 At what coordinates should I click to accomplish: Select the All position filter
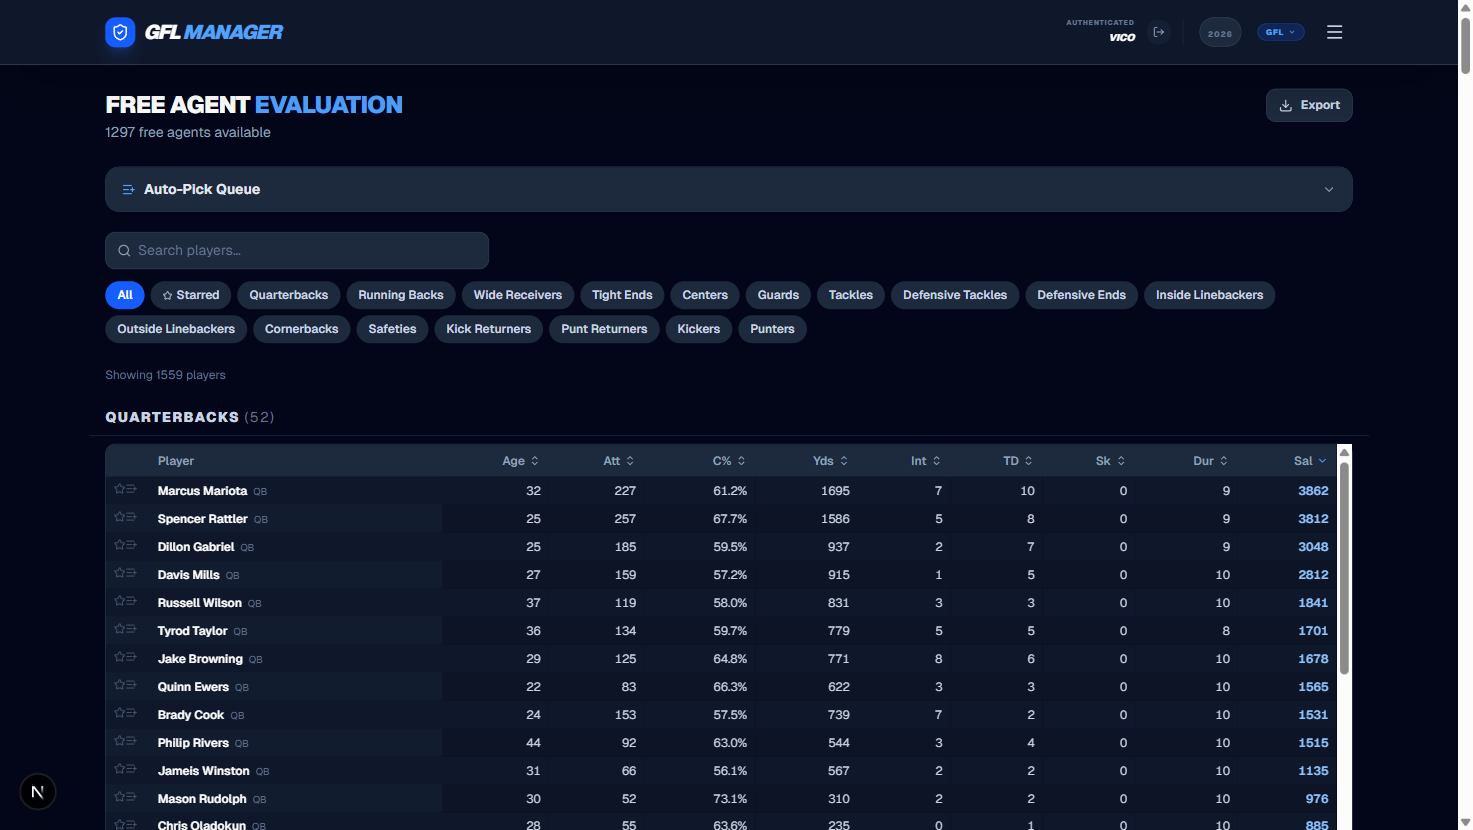click(x=125, y=295)
